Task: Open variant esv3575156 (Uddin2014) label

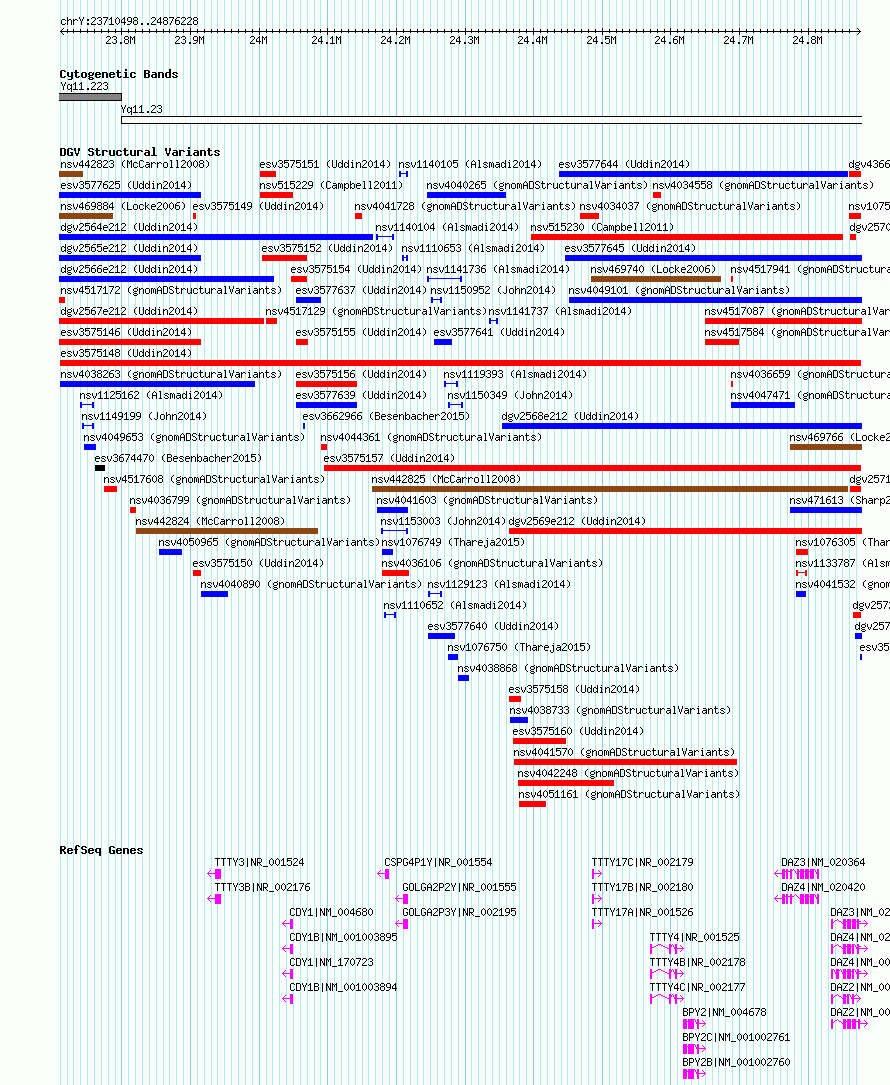Action: click(x=361, y=374)
